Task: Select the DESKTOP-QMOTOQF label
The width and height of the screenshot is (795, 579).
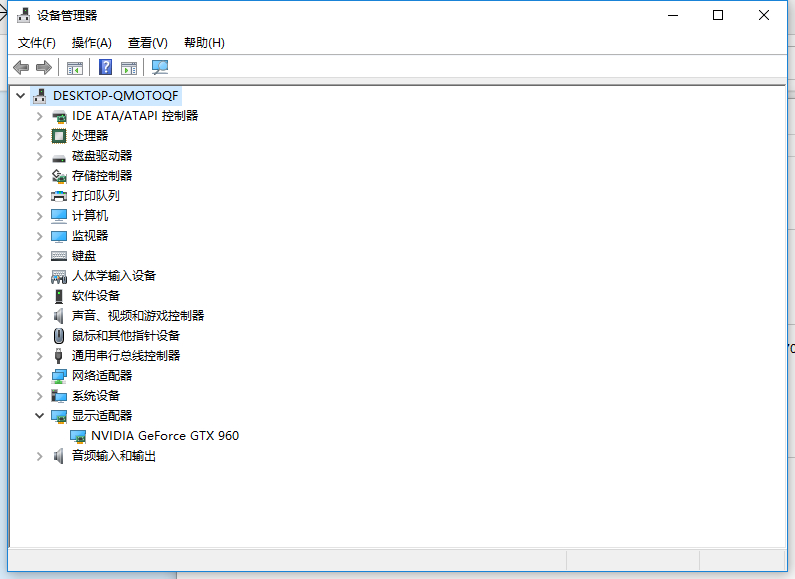Action: 116,95
